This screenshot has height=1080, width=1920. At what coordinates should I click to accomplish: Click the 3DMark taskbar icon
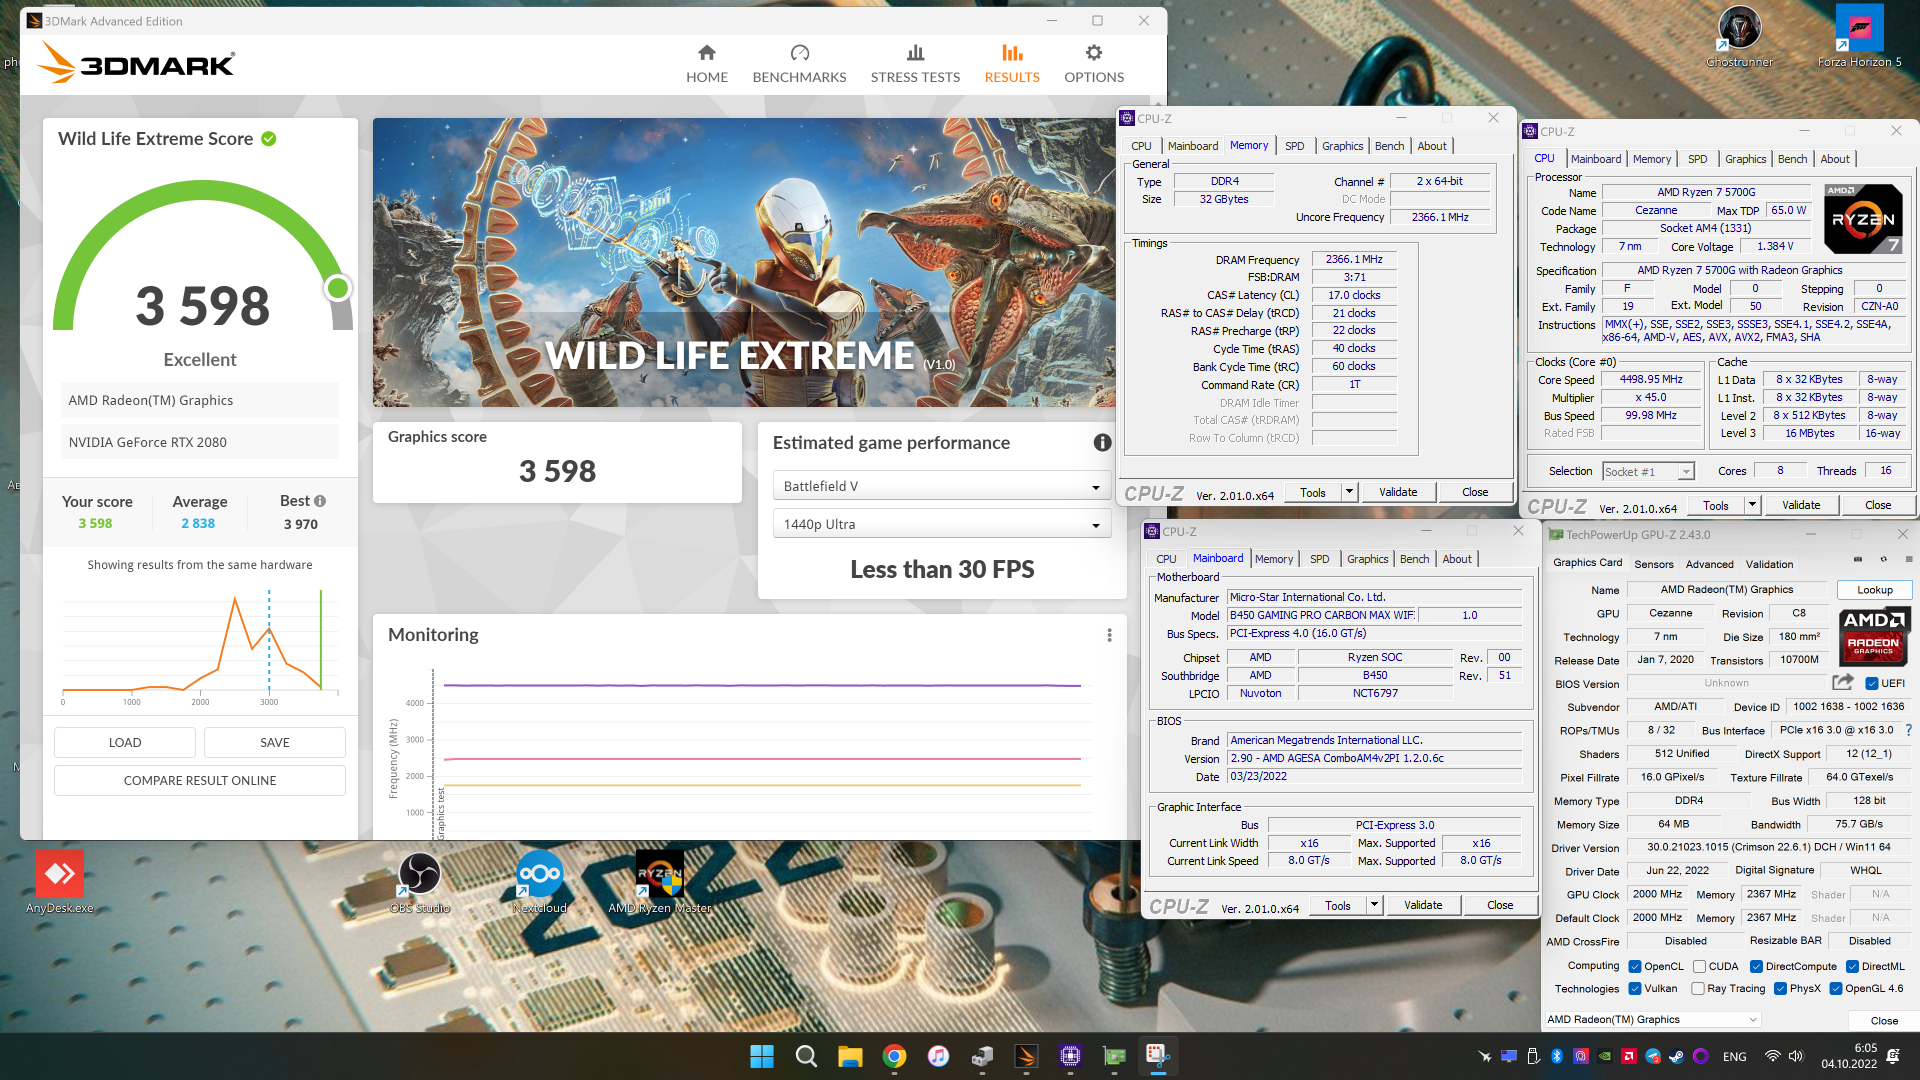click(x=1026, y=1056)
